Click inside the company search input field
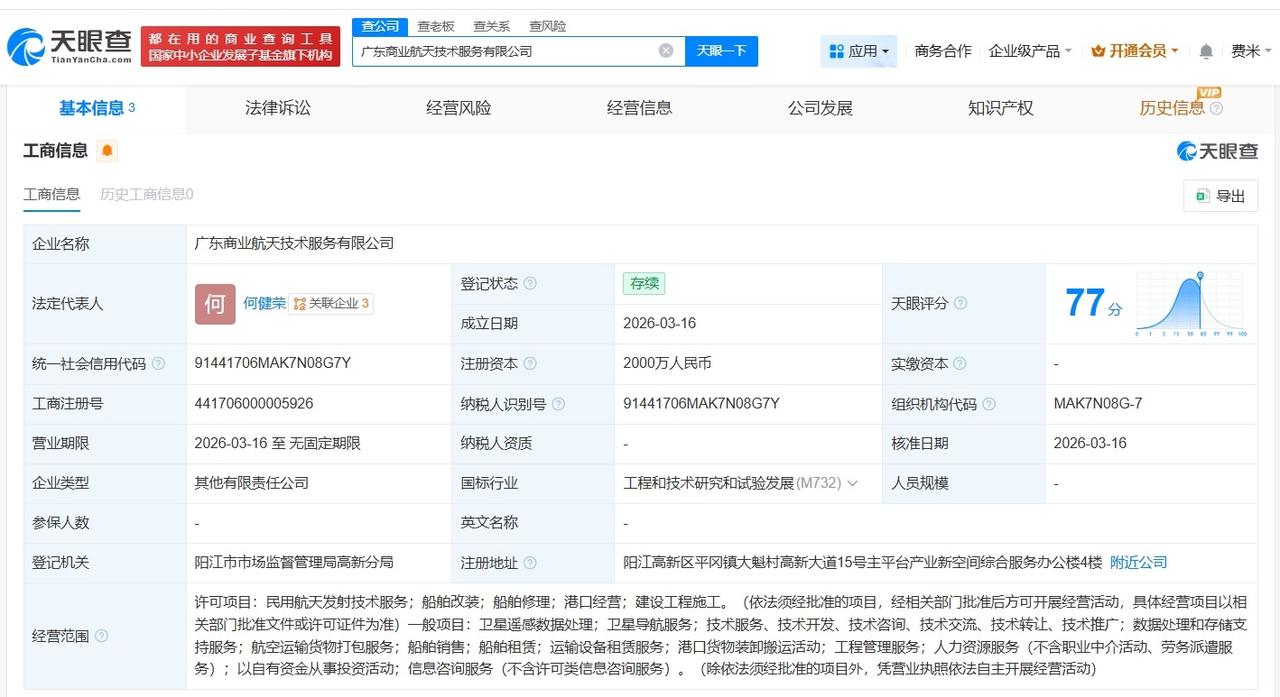Image resolution: width=1280 pixels, height=697 pixels. (x=500, y=50)
